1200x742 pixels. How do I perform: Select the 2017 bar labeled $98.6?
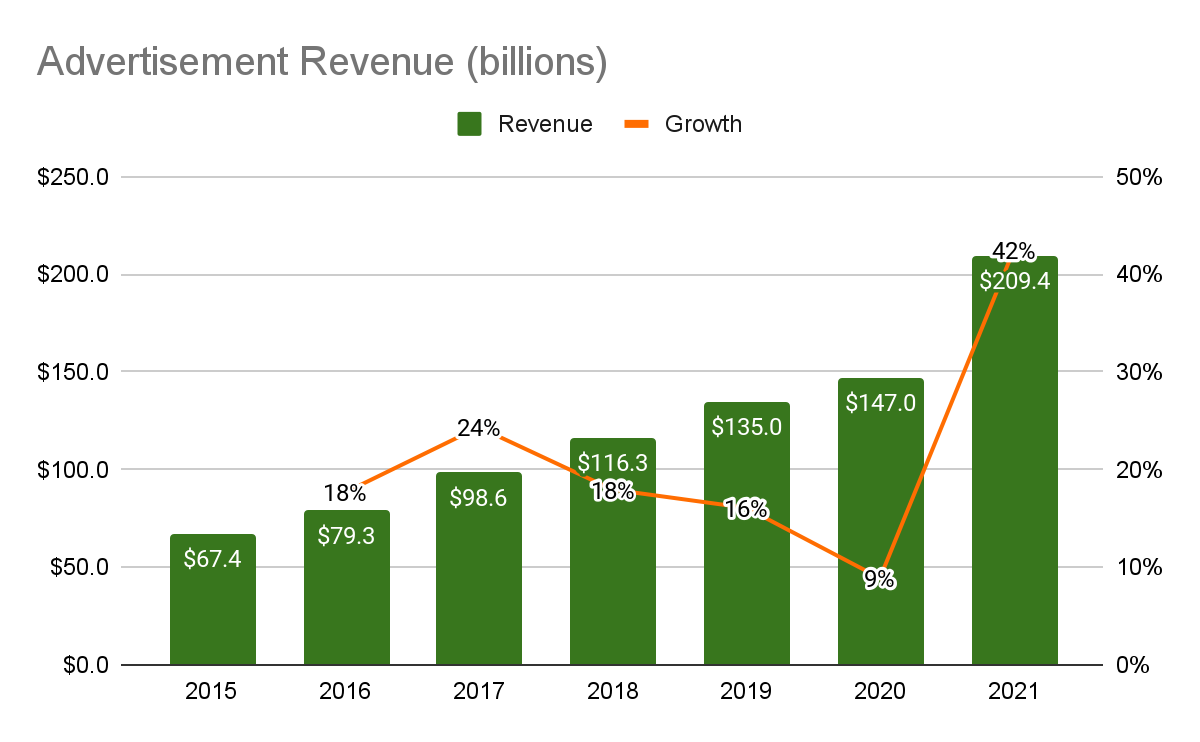click(x=479, y=569)
